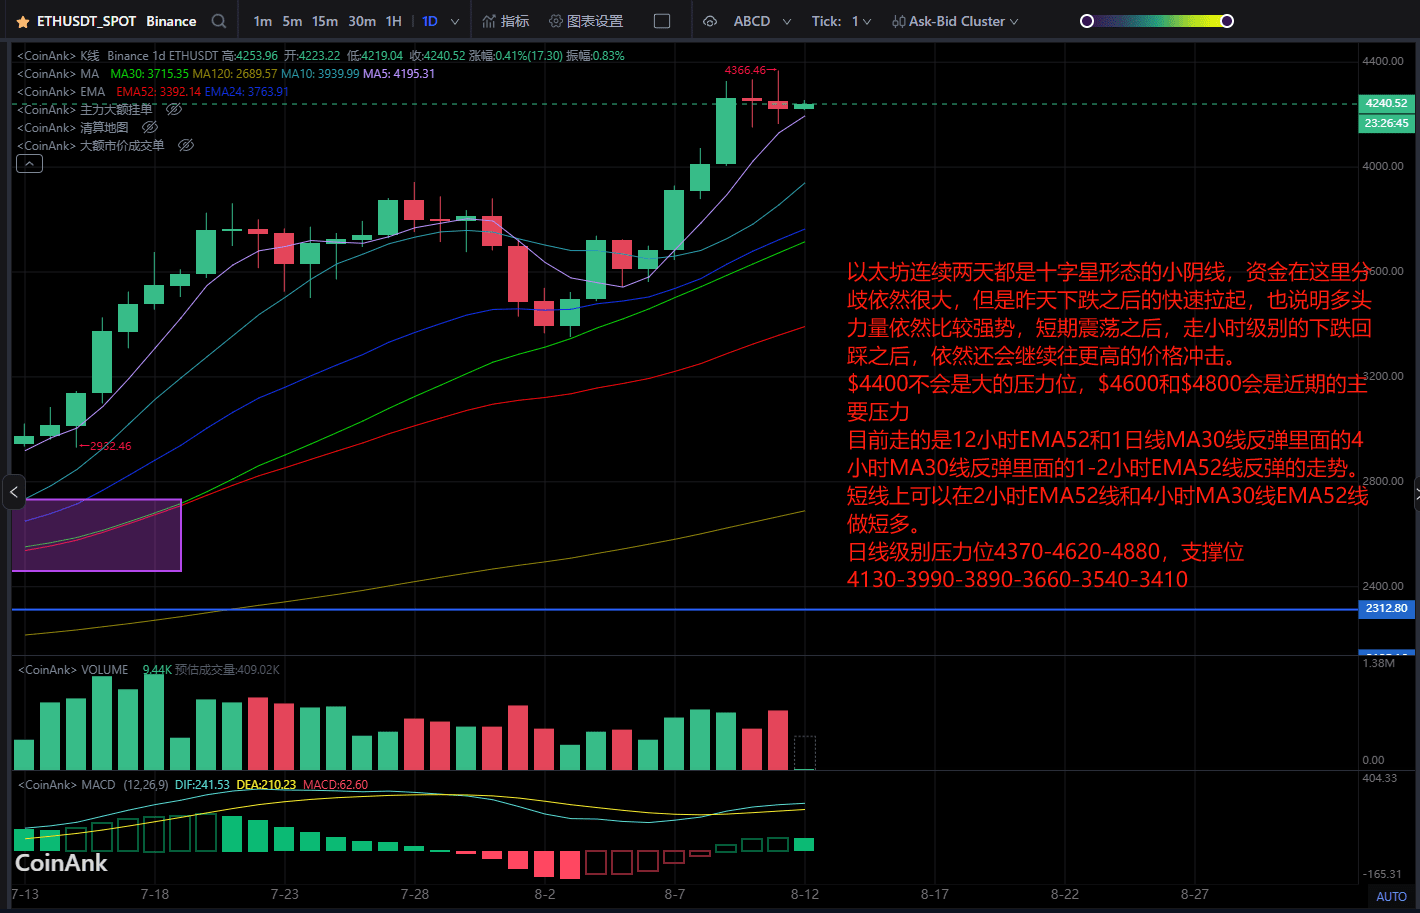
Task: Click right handle of color gradient slider
Action: coord(1227,21)
